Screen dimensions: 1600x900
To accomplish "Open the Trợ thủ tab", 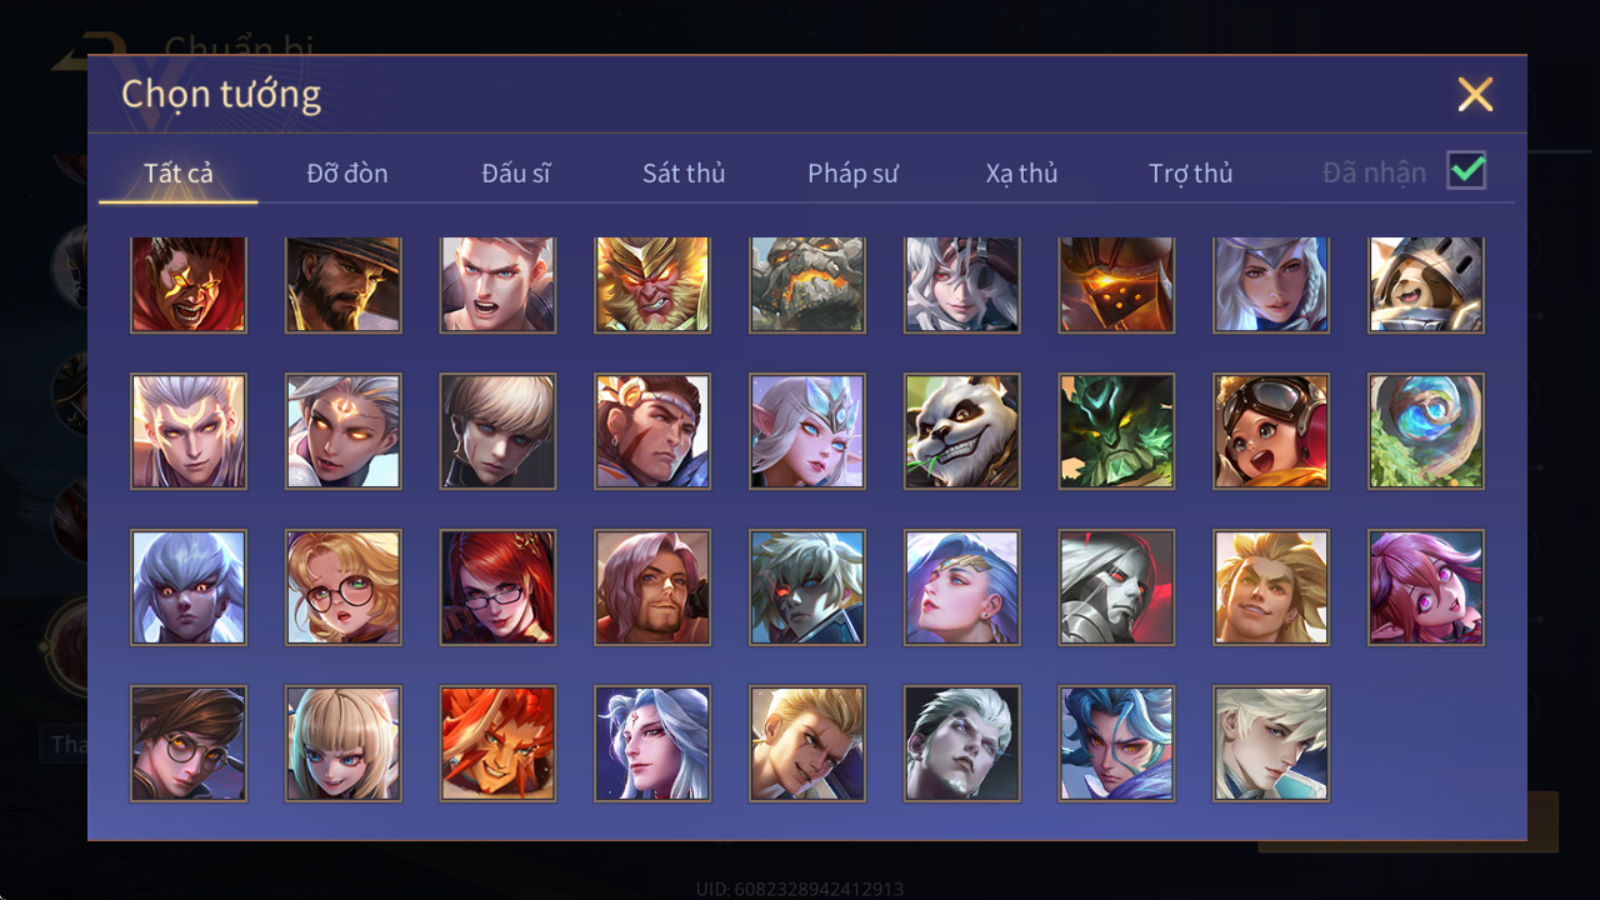I will pos(1190,173).
